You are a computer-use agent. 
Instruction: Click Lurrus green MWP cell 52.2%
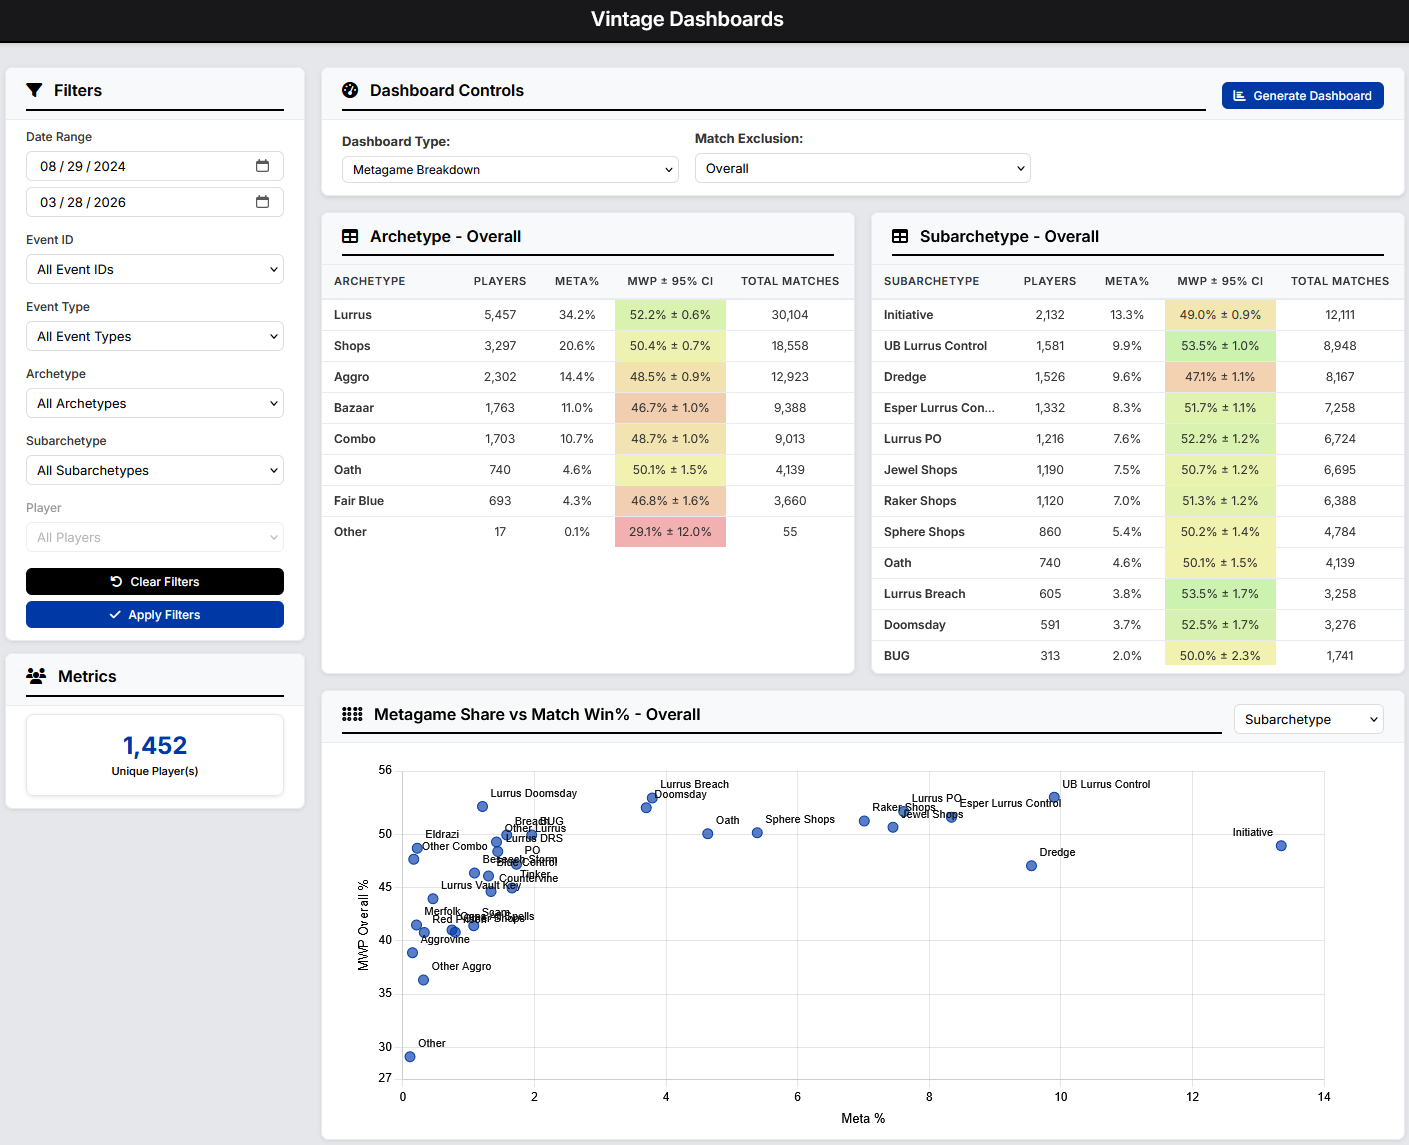(670, 315)
